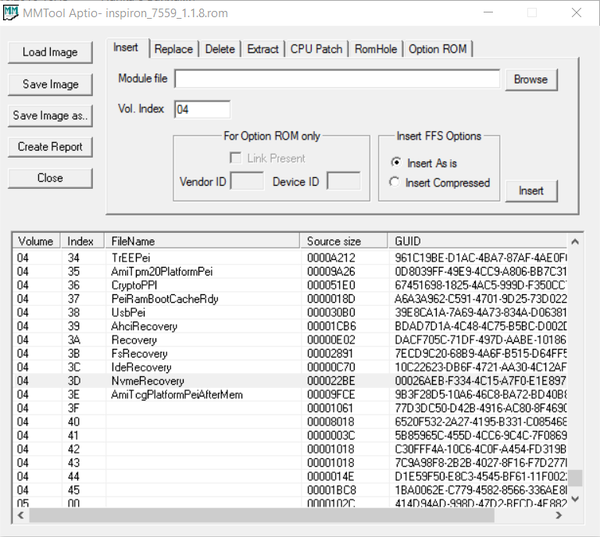Click index 42 in the module list
600x537 pixels.
click(73, 449)
